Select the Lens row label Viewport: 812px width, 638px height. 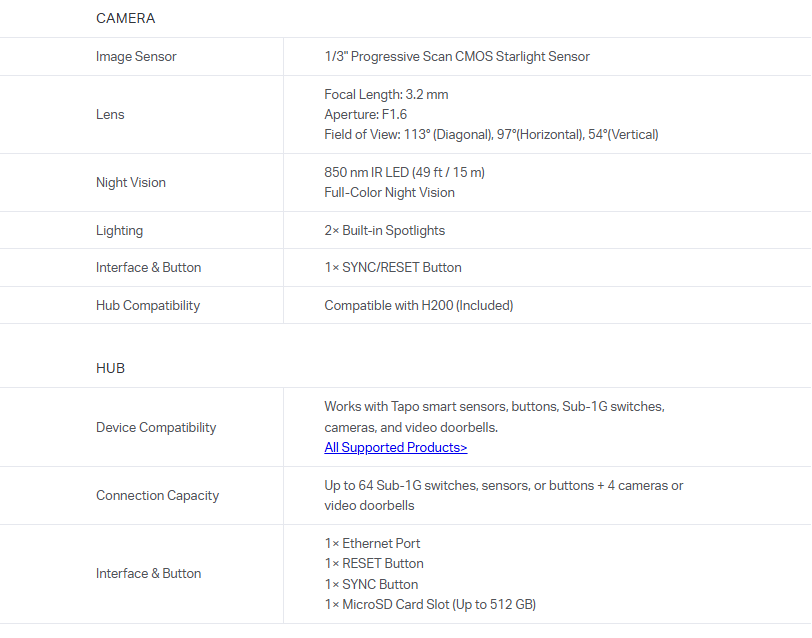110,114
